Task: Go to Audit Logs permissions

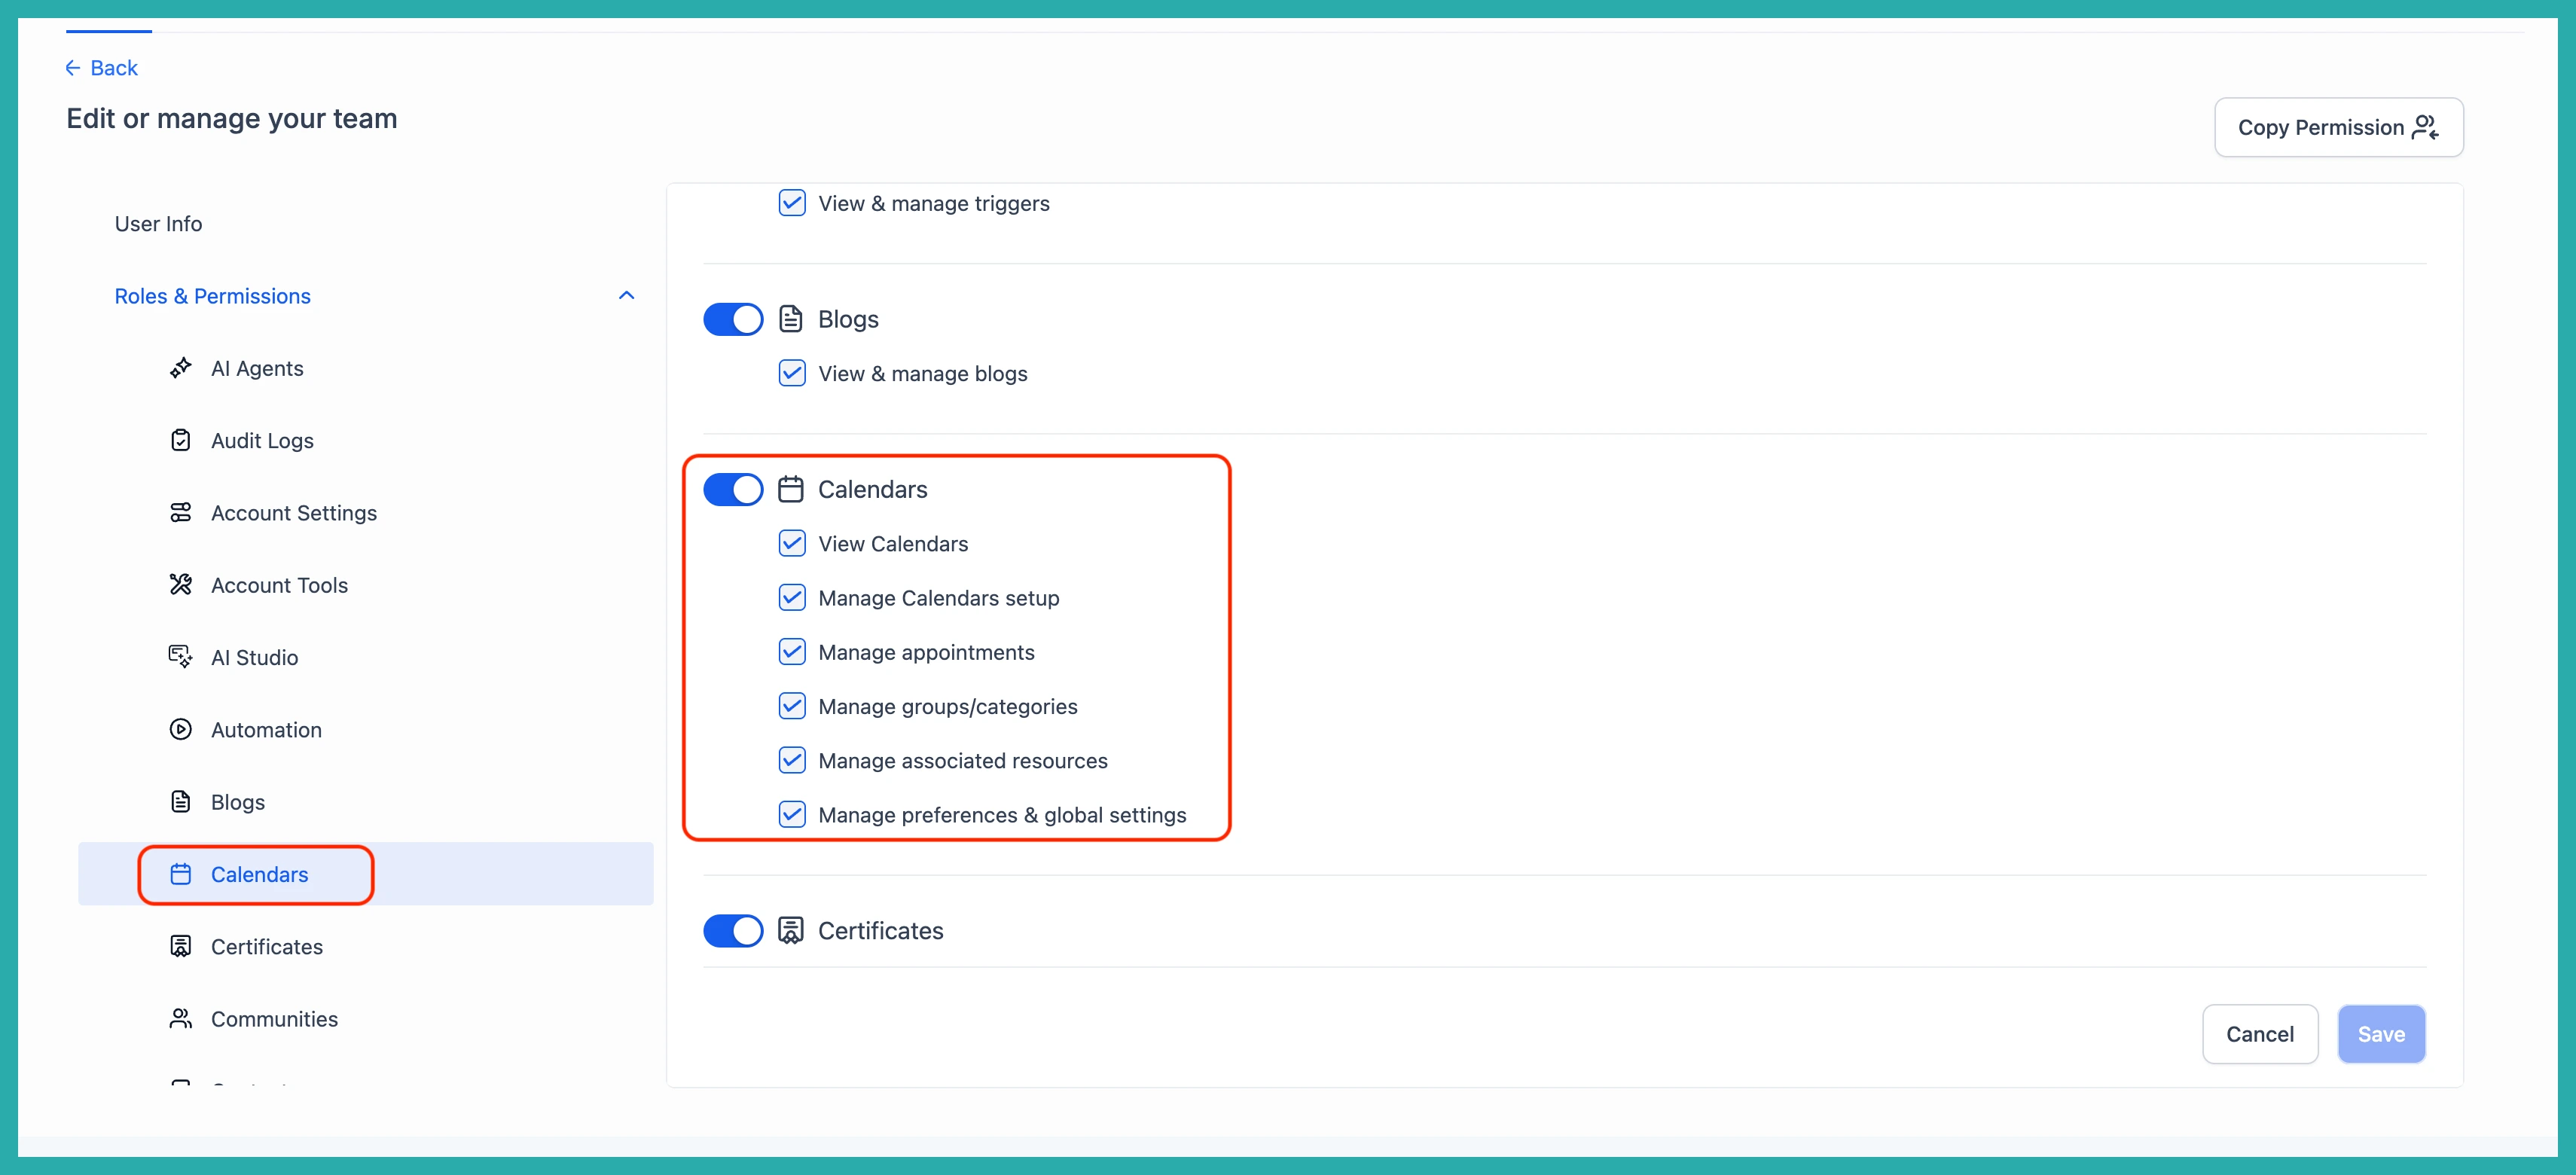Action: coord(262,441)
